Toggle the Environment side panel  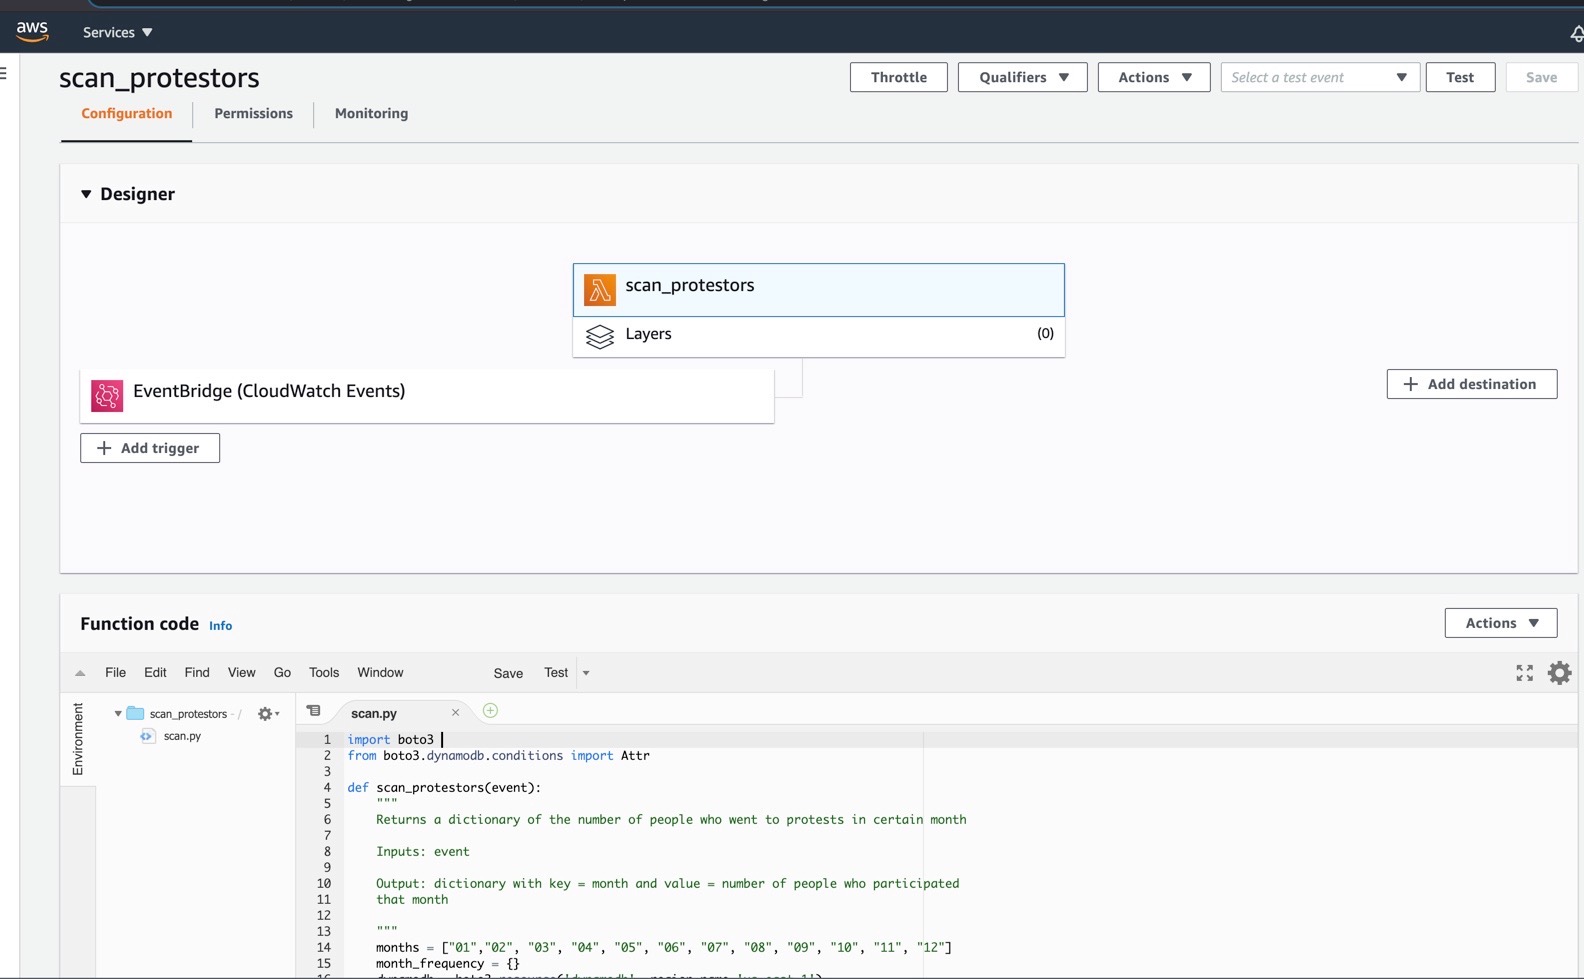[78, 739]
